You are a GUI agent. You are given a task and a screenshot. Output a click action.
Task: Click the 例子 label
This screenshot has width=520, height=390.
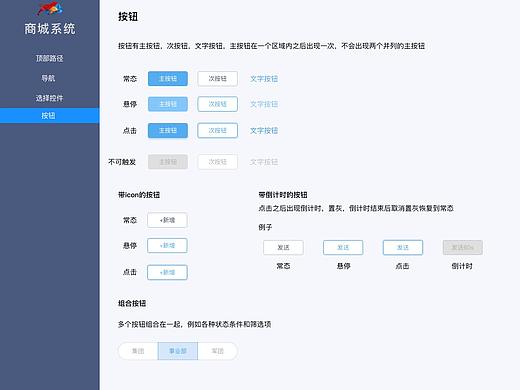[x=265, y=227]
